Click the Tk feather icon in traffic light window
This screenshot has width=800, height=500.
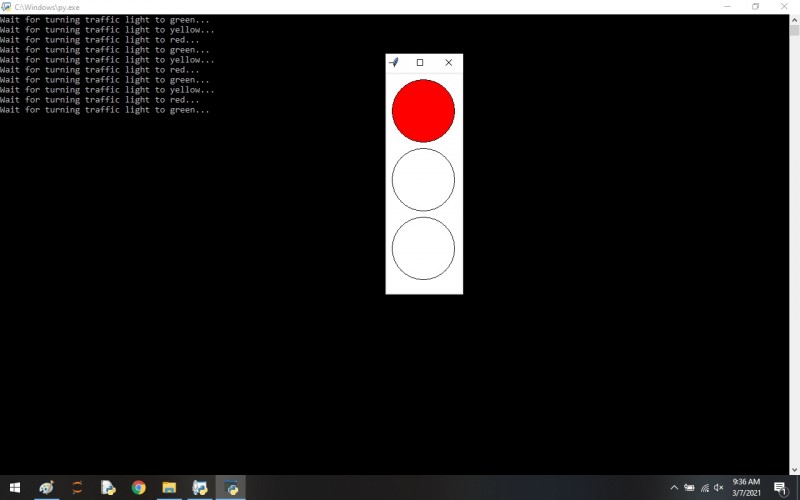393,62
